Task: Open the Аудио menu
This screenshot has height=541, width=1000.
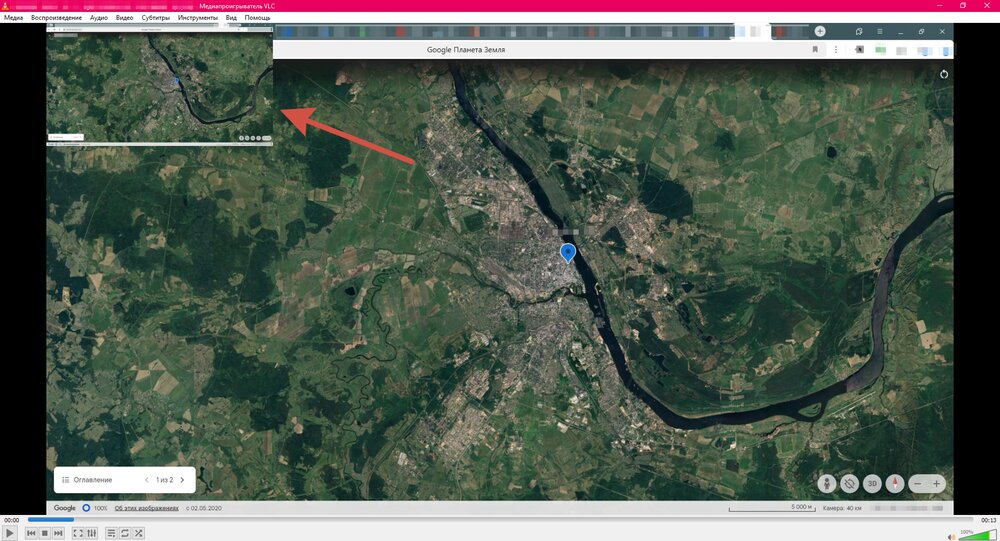Action: tap(99, 18)
